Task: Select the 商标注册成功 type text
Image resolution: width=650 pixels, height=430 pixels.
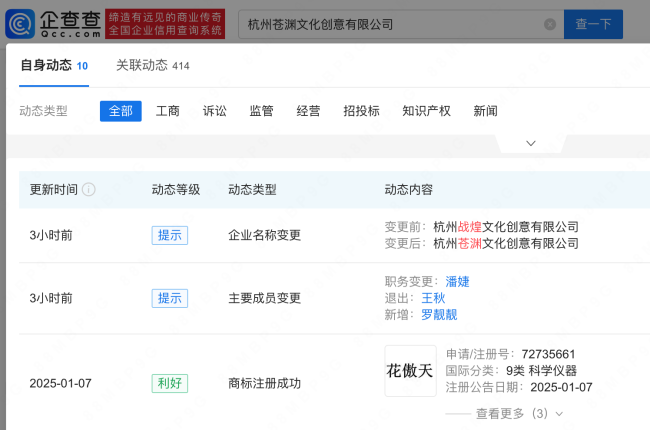Action: (x=264, y=383)
